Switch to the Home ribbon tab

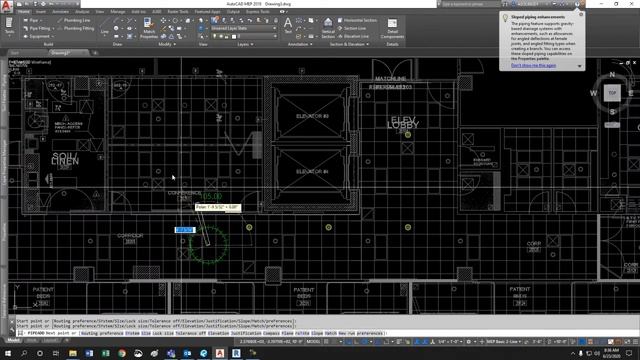pos(24,12)
